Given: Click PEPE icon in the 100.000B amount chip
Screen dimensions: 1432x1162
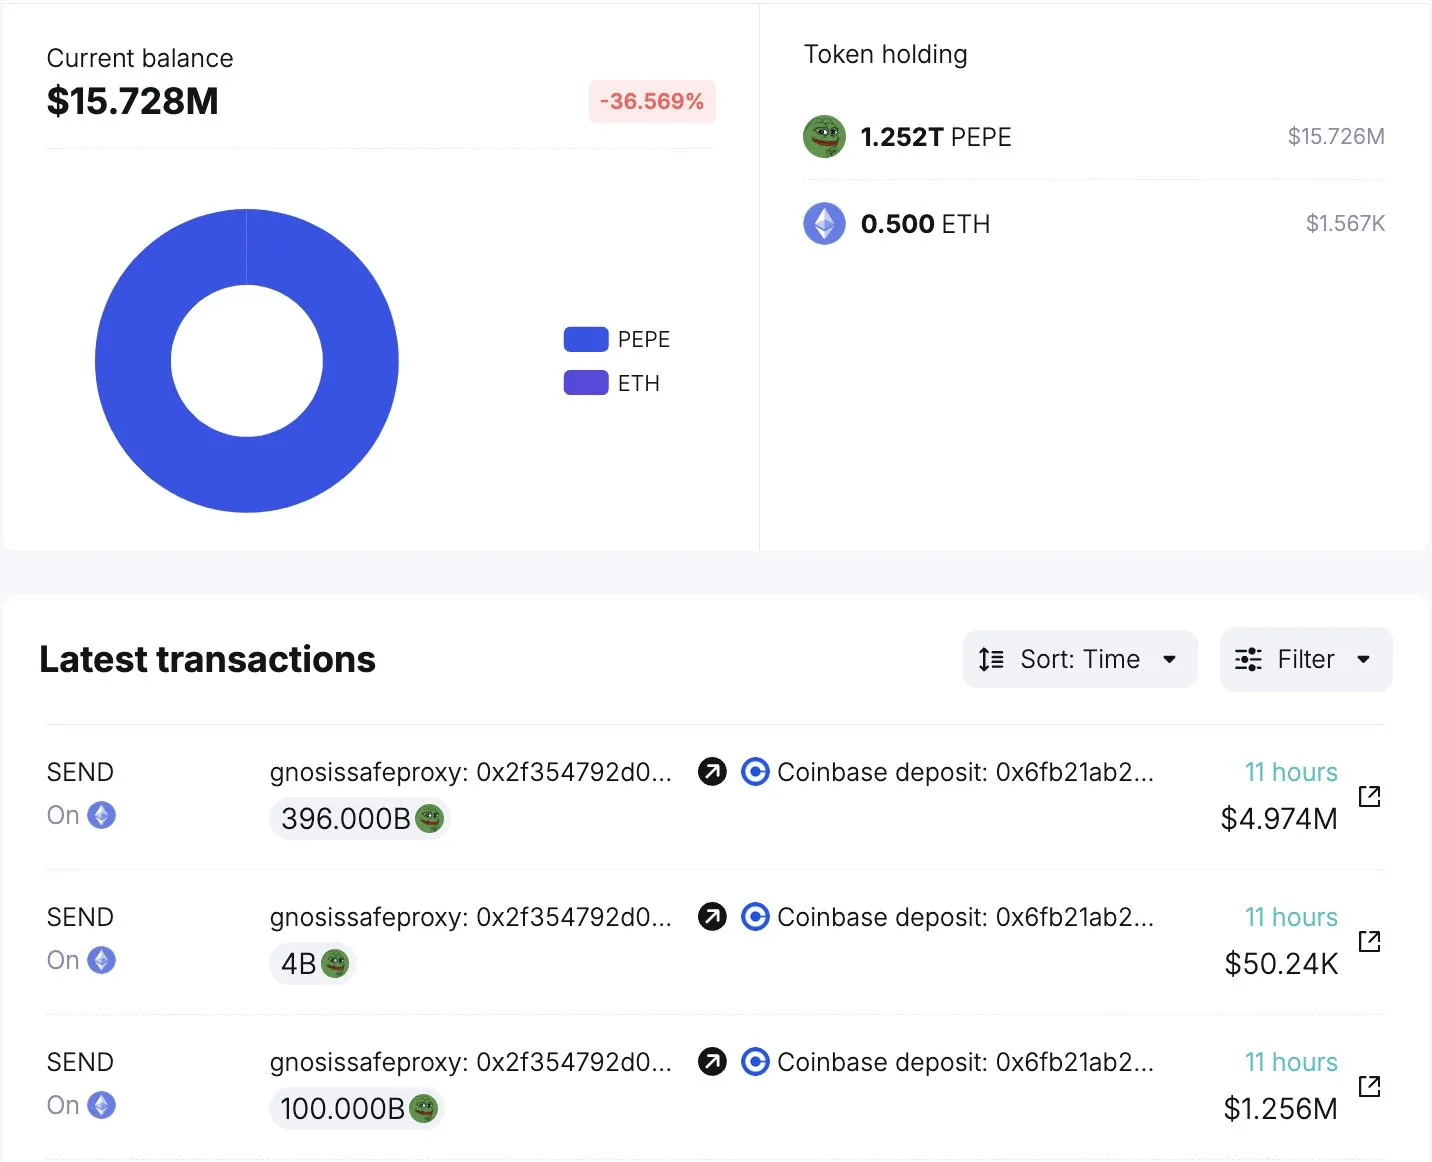Looking at the screenshot, I should (x=424, y=1108).
